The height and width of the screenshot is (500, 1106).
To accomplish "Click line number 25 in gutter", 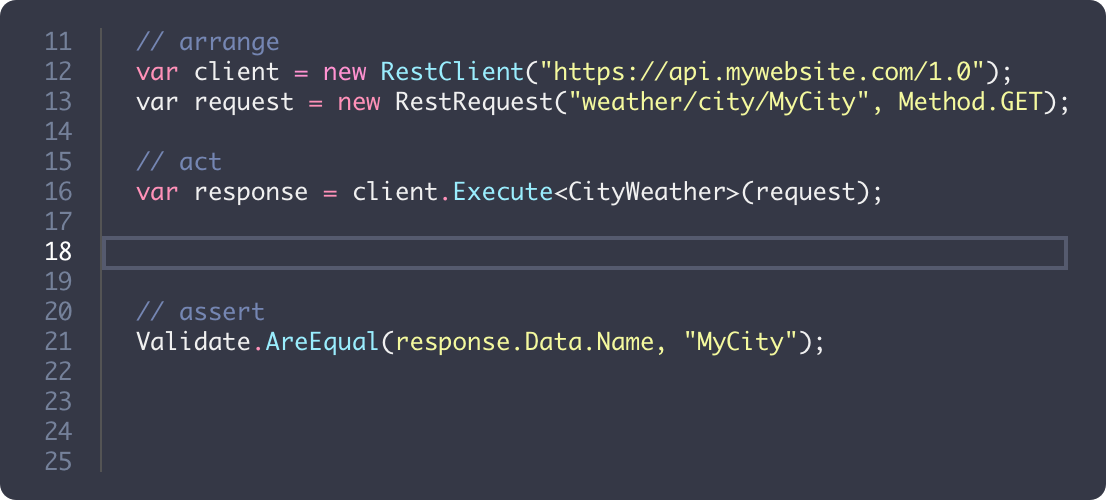I will click(x=58, y=462).
